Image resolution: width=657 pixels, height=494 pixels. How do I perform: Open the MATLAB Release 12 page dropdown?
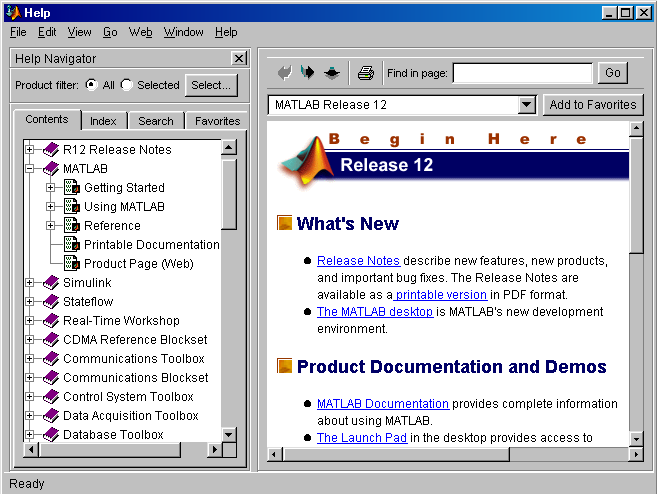(x=527, y=104)
